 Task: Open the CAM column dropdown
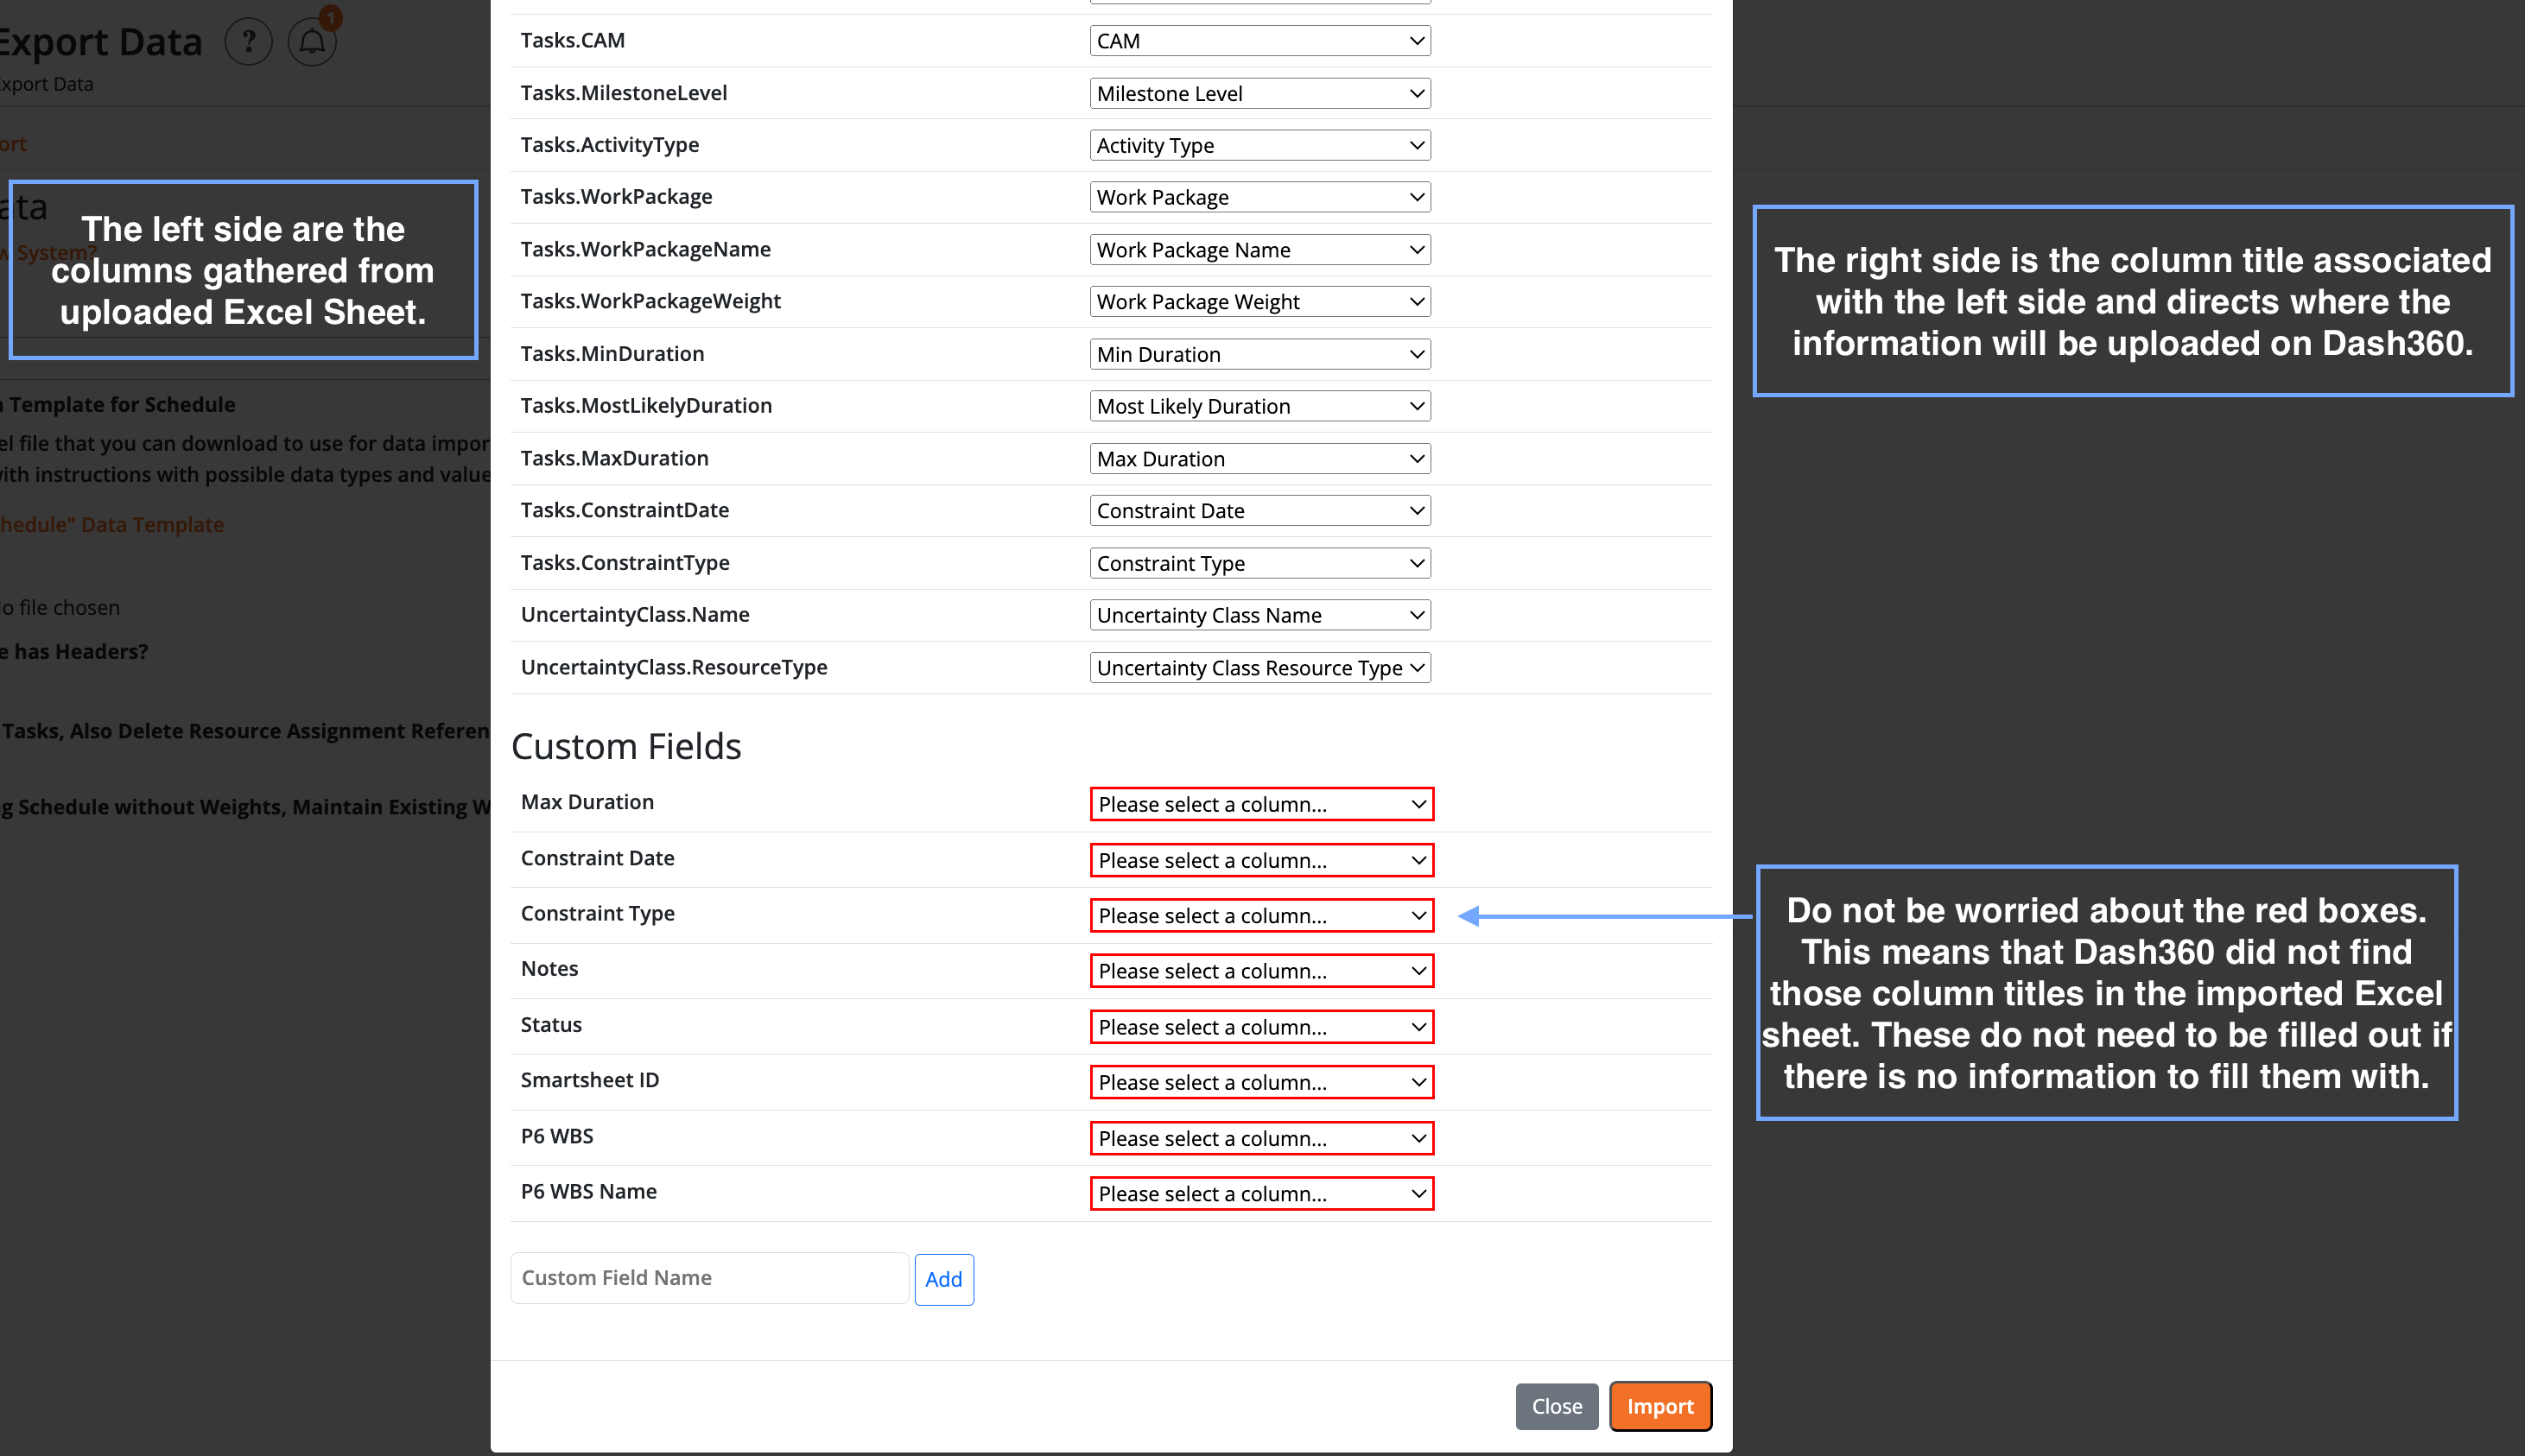pyautogui.click(x=1259, y=41)
